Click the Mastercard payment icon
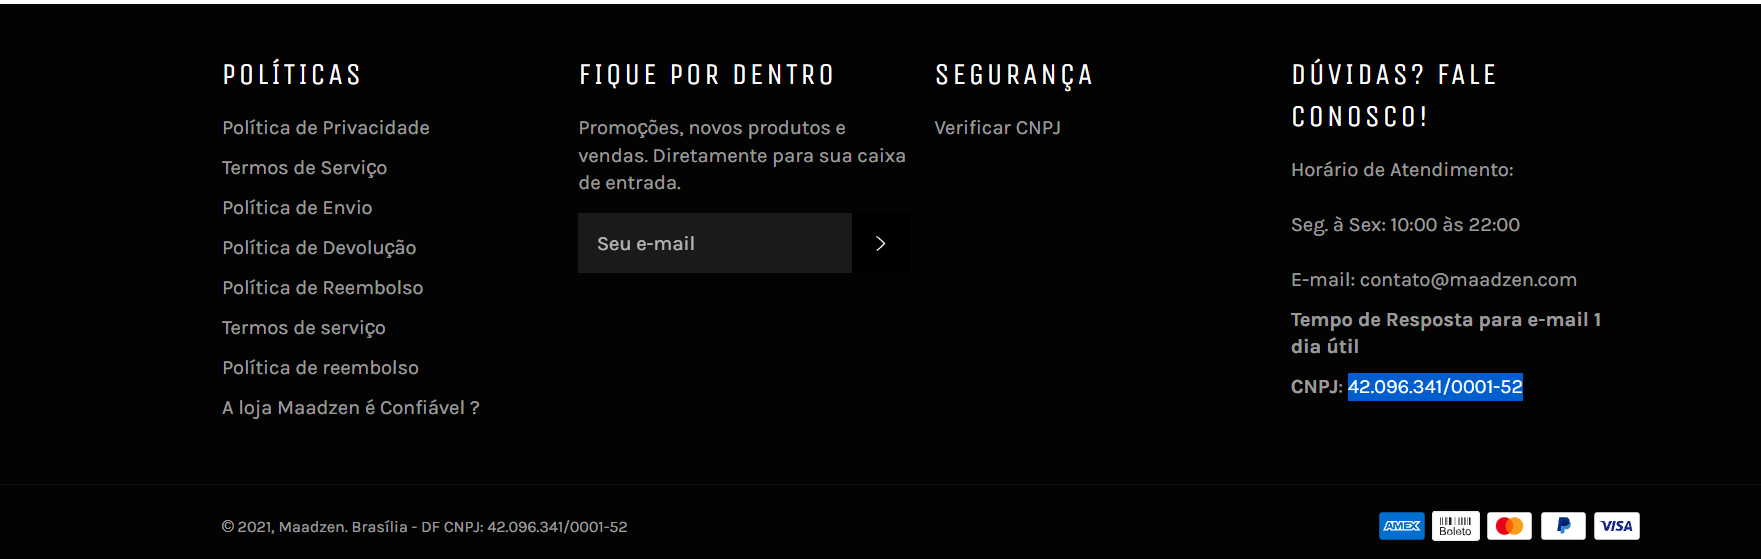This screenshot has height=559, width=1761. (1509, 526)
